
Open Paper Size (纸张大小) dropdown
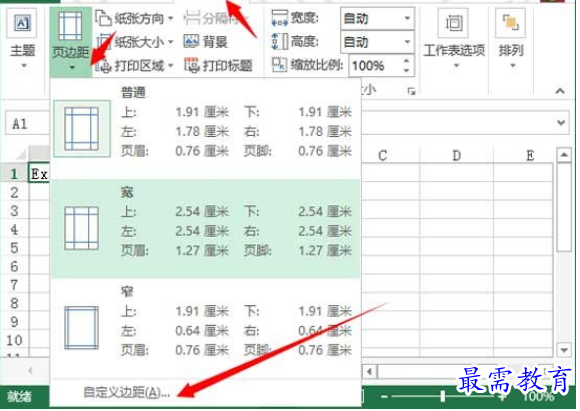[134, 42]
